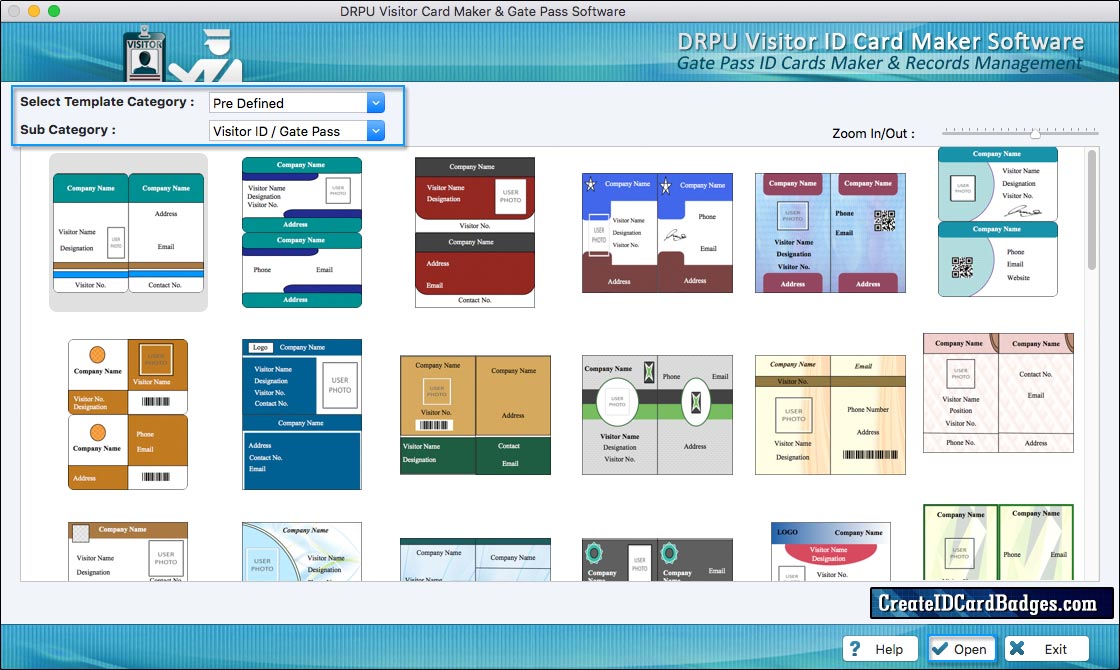Open the Select Template Category dropdown

click(376, 103)
